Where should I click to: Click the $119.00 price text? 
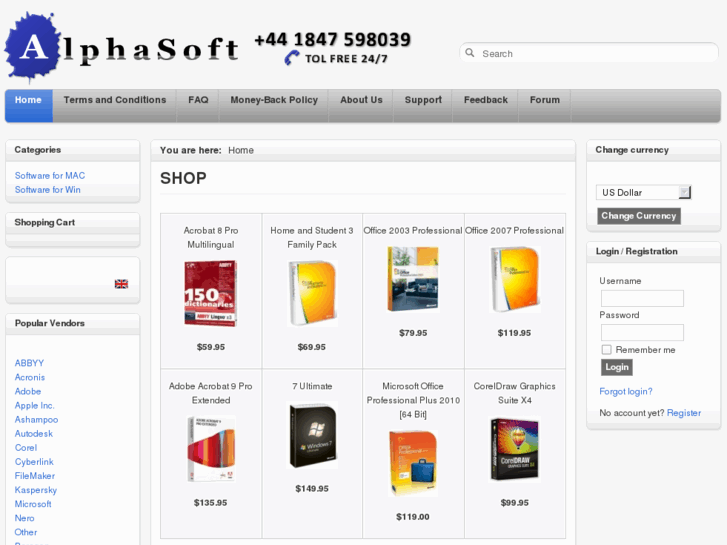pos(413,517)
